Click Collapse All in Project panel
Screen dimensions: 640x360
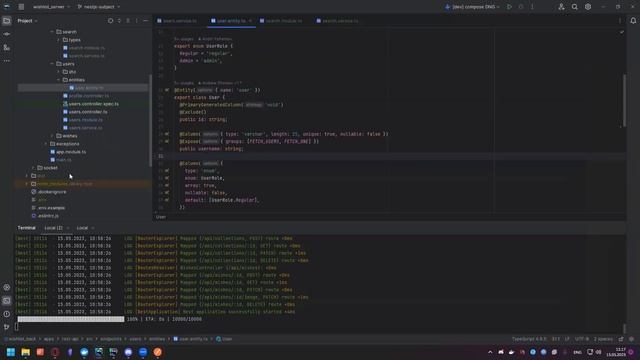128,21
